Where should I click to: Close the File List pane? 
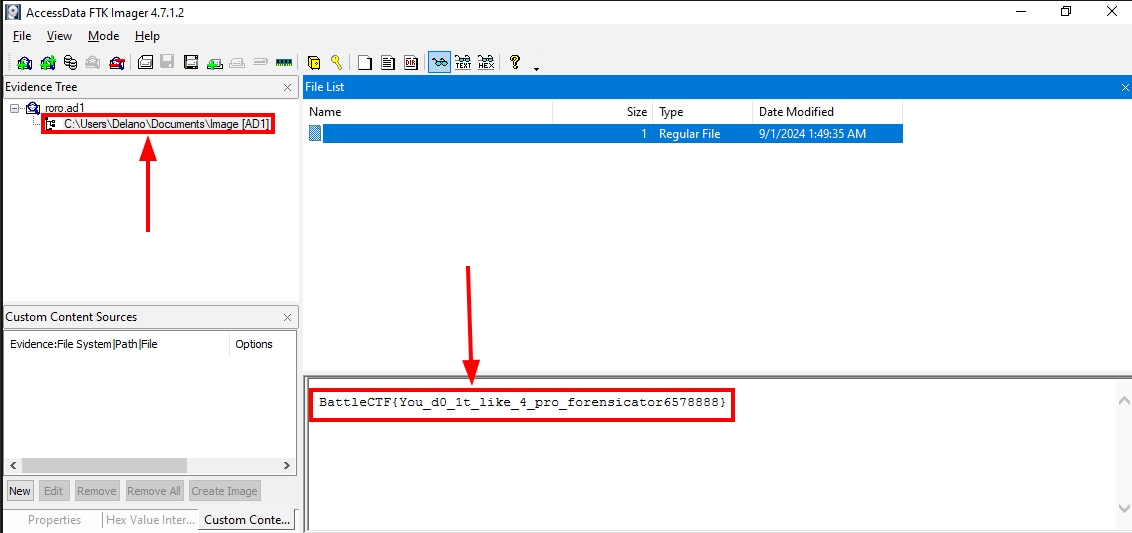(1125, 87)
